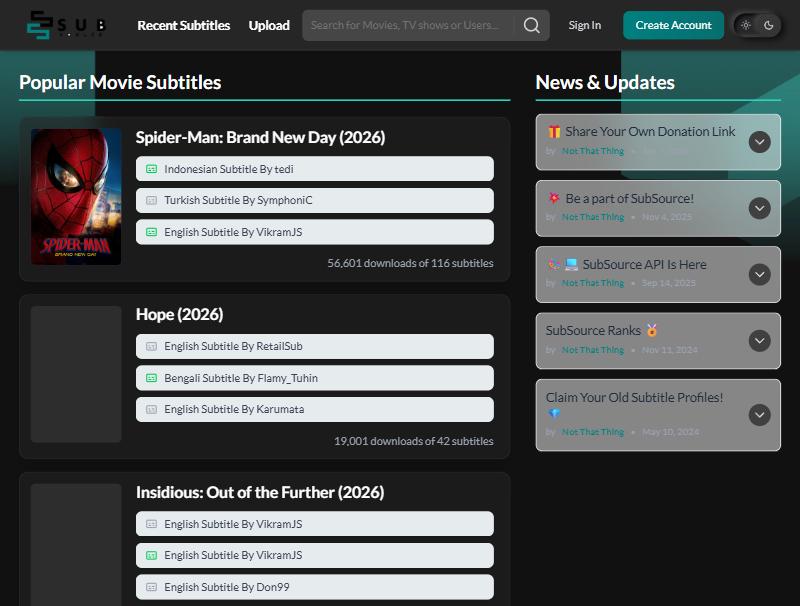Click the caption icon beside Turkish Subtitle By SymphoniC

(152, 200)
